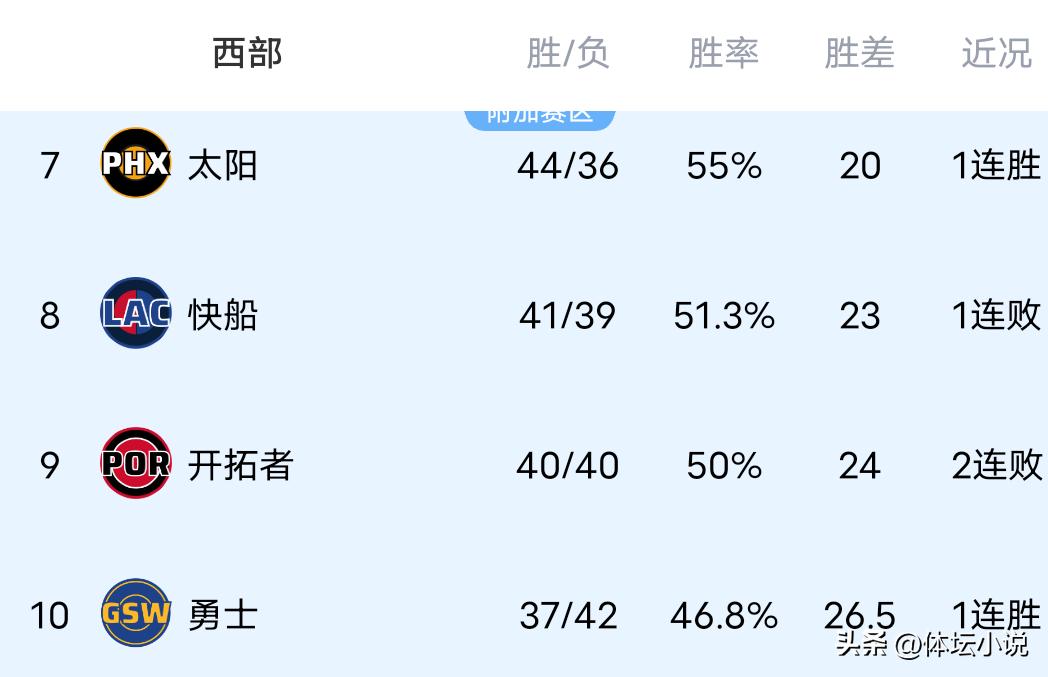Click the 头条 @体坛小说 watermark
The image size is (1048, 677).
tap(932, 644)
